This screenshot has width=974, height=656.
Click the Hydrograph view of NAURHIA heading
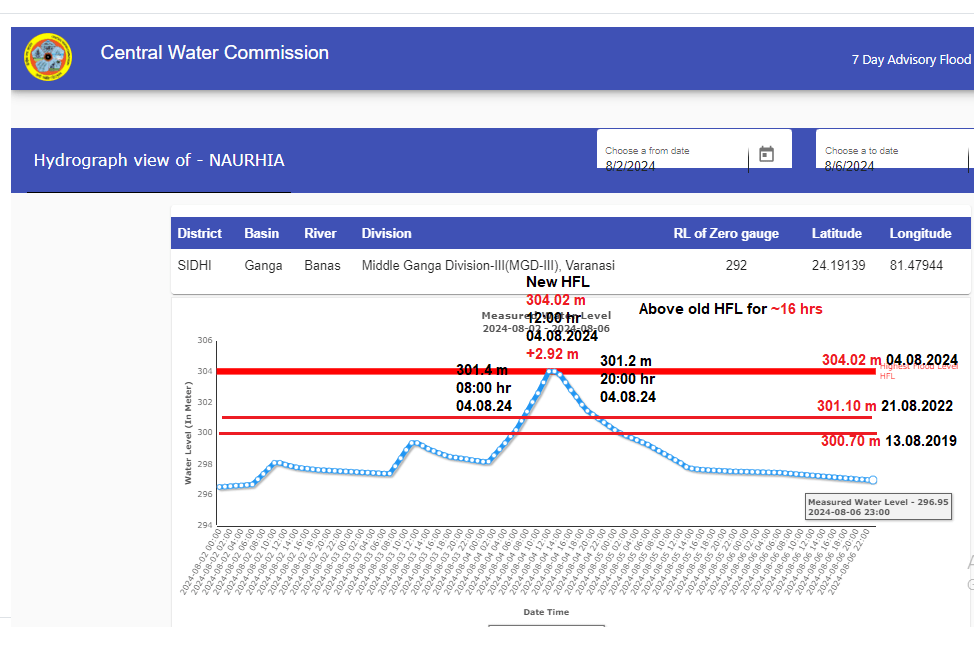point(159,160)
